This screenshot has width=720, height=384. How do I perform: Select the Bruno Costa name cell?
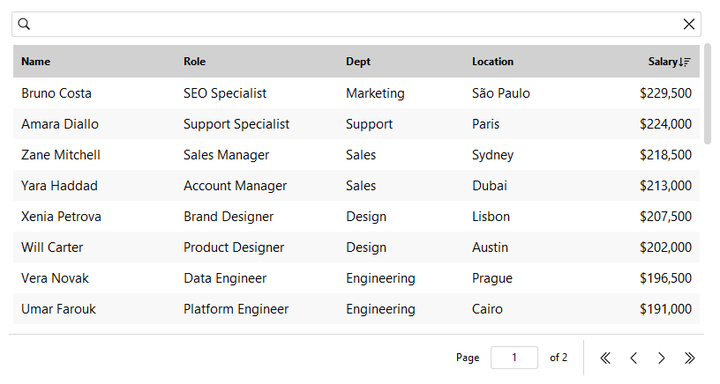[x=56, y=93]
